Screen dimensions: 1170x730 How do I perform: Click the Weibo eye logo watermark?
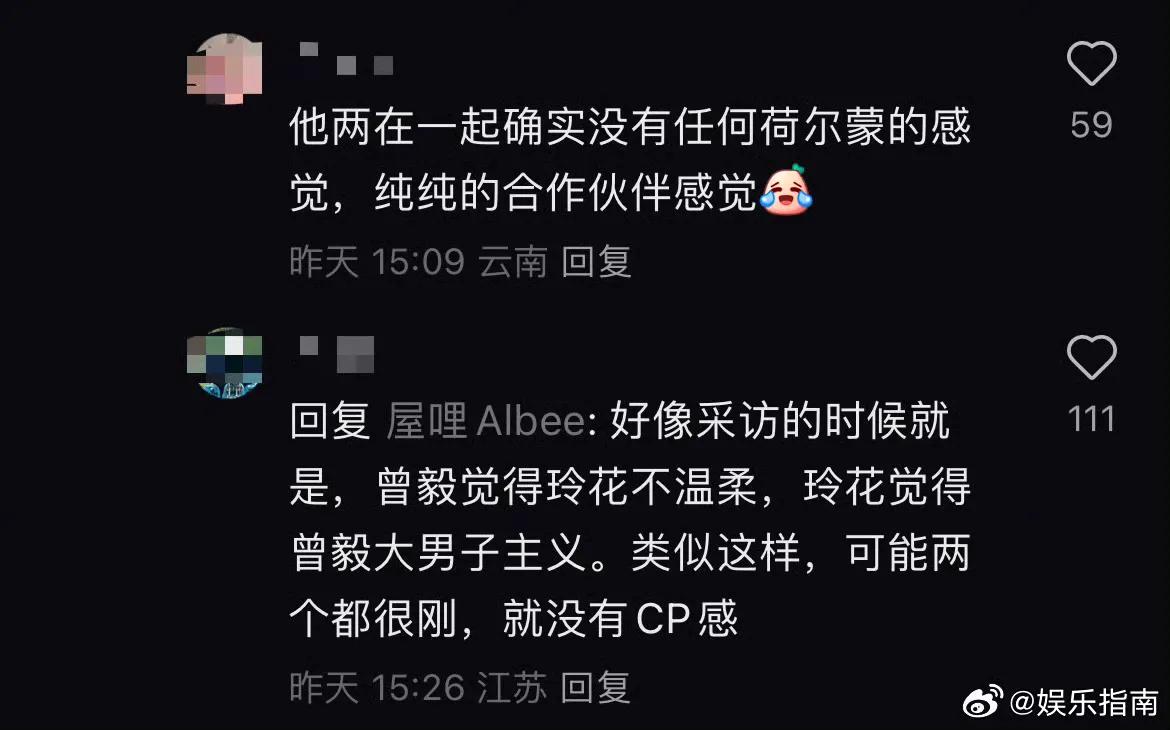tap(983, 700)
